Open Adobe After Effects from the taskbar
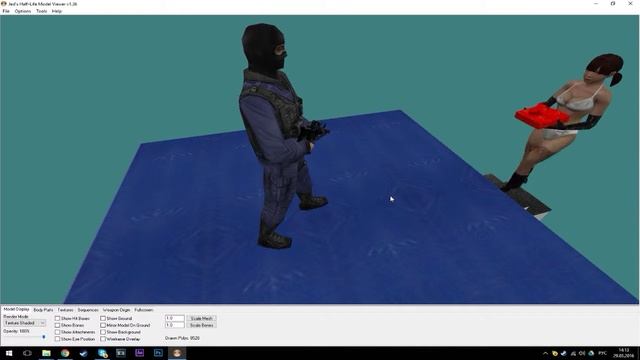The image size is (640, 360). [x=140, y=353]
